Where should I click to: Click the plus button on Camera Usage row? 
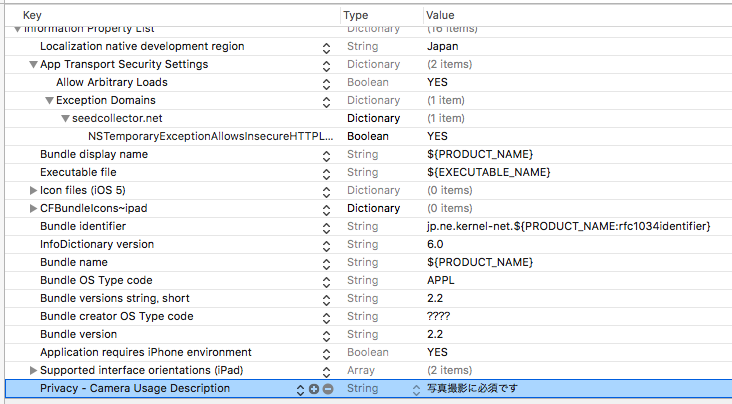314,388
